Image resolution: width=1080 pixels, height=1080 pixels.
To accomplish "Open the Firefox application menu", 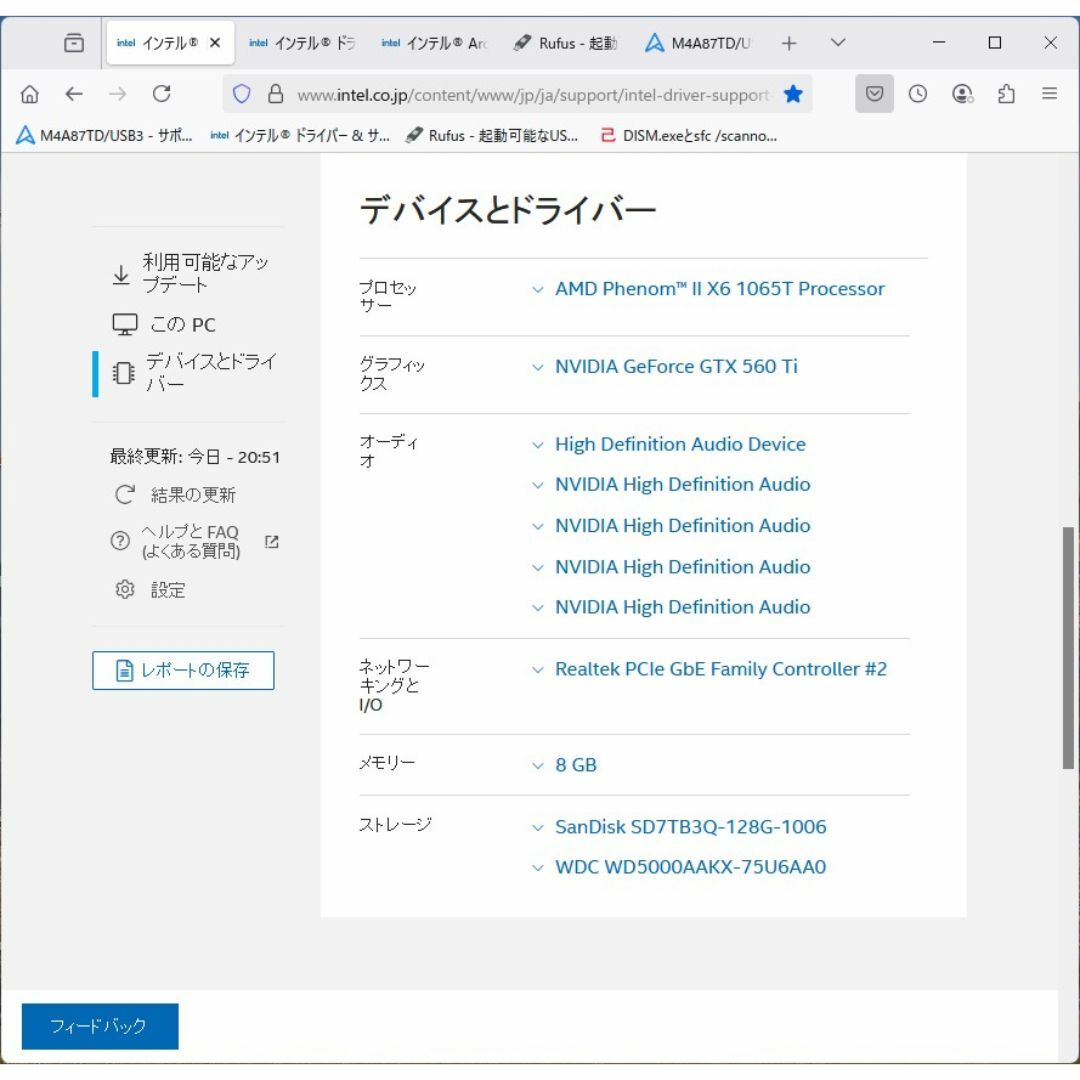I will click(1050, 94).
